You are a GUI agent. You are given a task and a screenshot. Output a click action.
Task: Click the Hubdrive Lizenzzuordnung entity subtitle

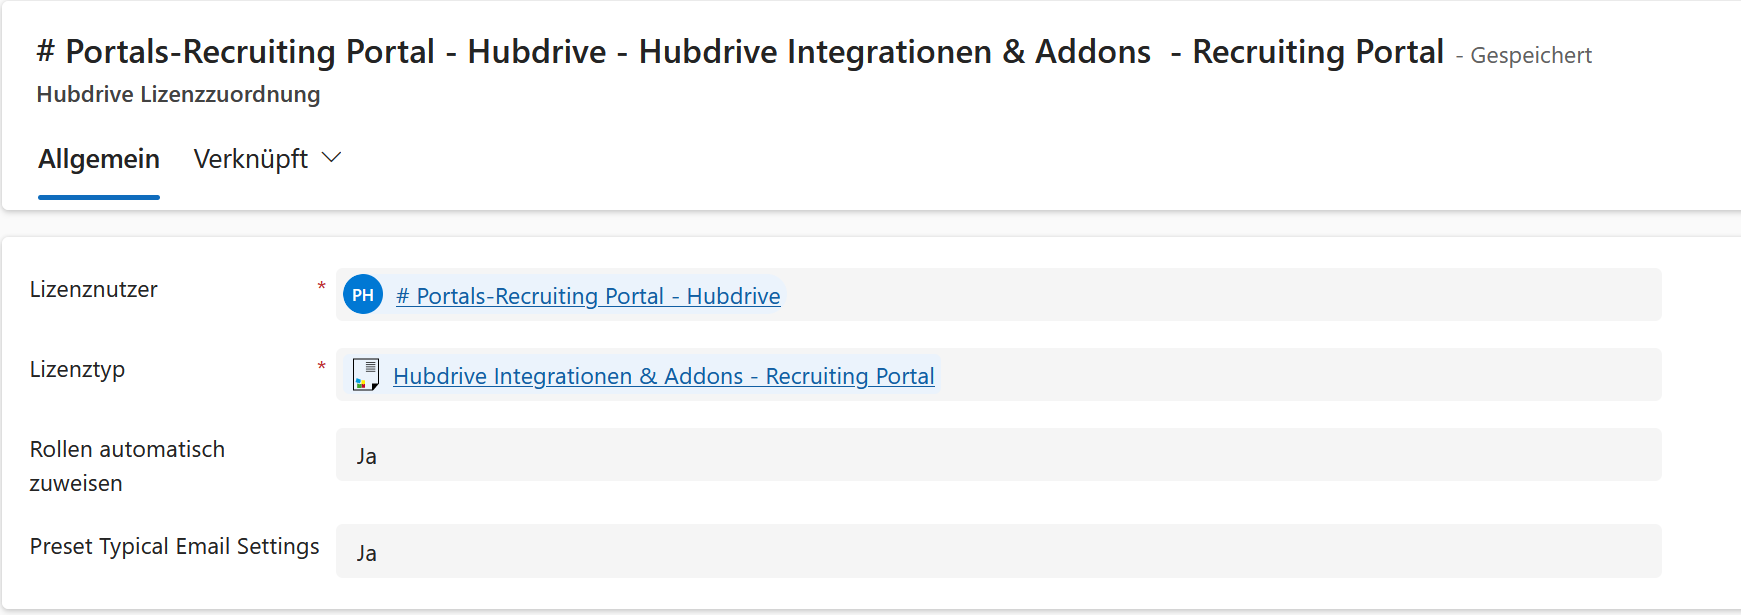[x=179, y=94]
